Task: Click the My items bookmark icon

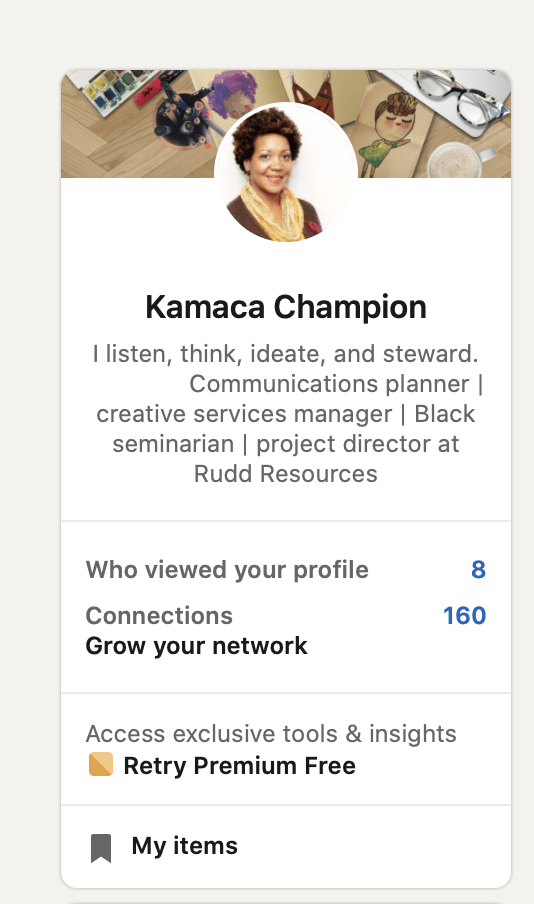Action: pos(101,848)
